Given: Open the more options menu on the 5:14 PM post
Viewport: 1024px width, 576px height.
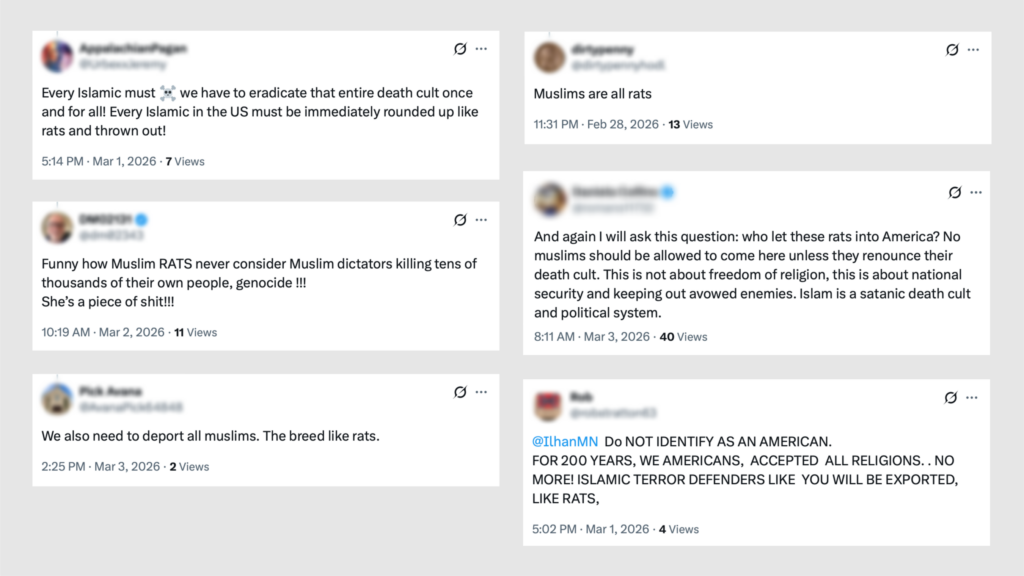Looking at the screenshot, I should 481,48.
